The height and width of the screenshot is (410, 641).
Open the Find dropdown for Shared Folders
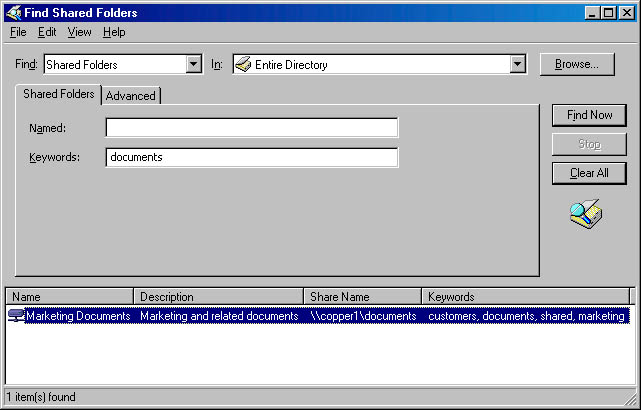(x=194, y=65)
